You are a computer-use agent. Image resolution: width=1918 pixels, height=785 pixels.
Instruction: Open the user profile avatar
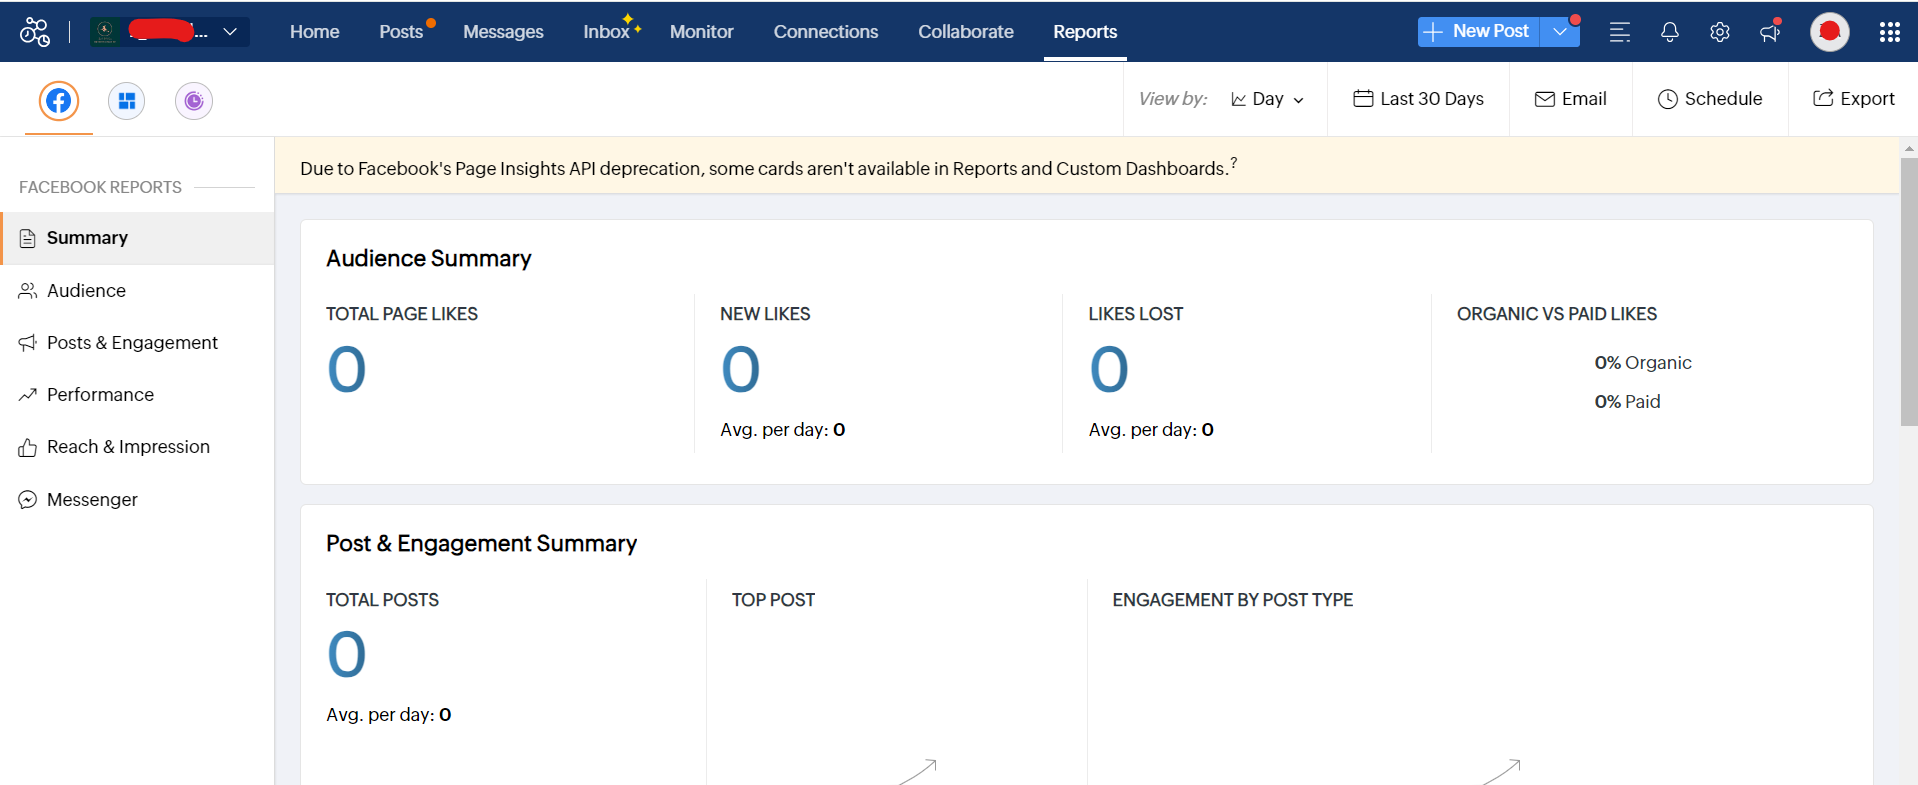(x=1830, y=32)
